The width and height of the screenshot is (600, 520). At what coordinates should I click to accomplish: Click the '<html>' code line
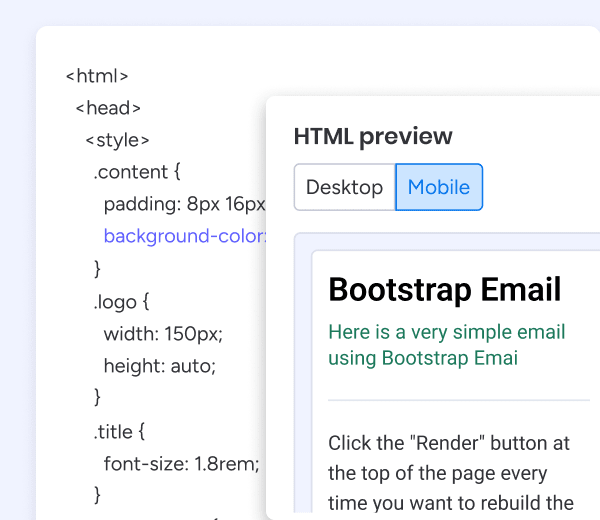(x=97, y=76)
